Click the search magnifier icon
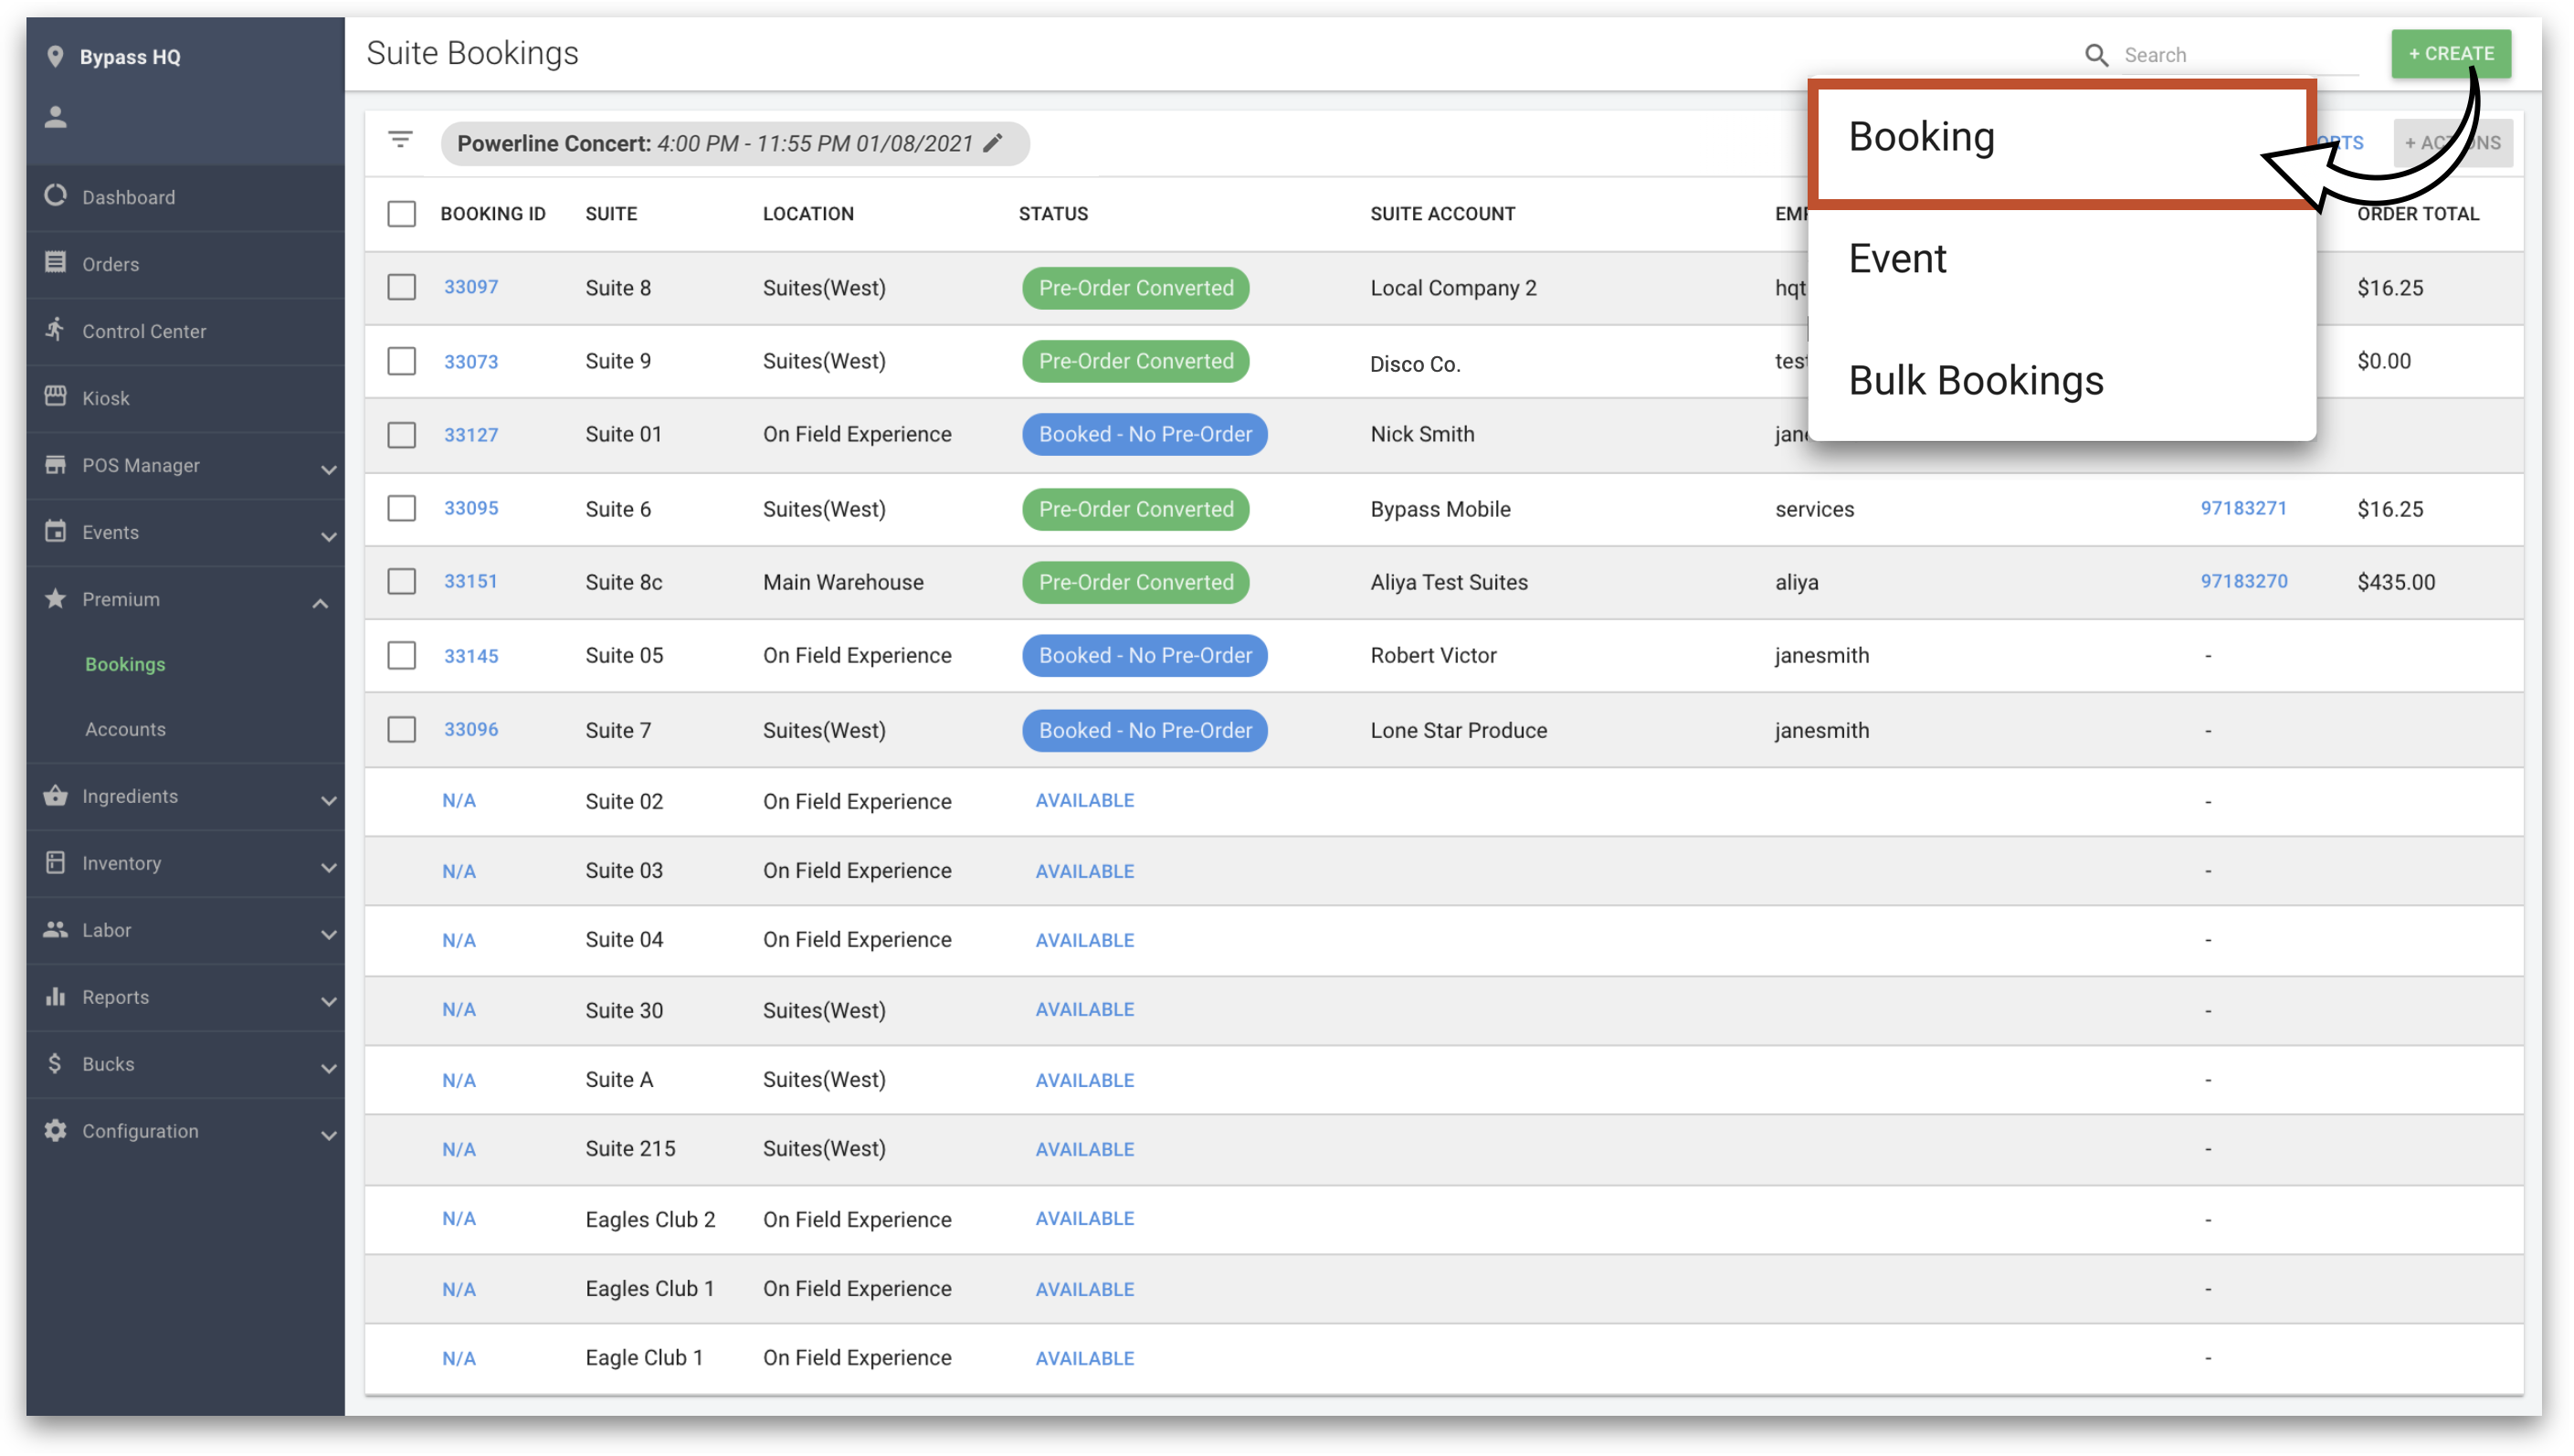The image size is (2574, 1456). pyautogui.click(x=2096, y=55)
